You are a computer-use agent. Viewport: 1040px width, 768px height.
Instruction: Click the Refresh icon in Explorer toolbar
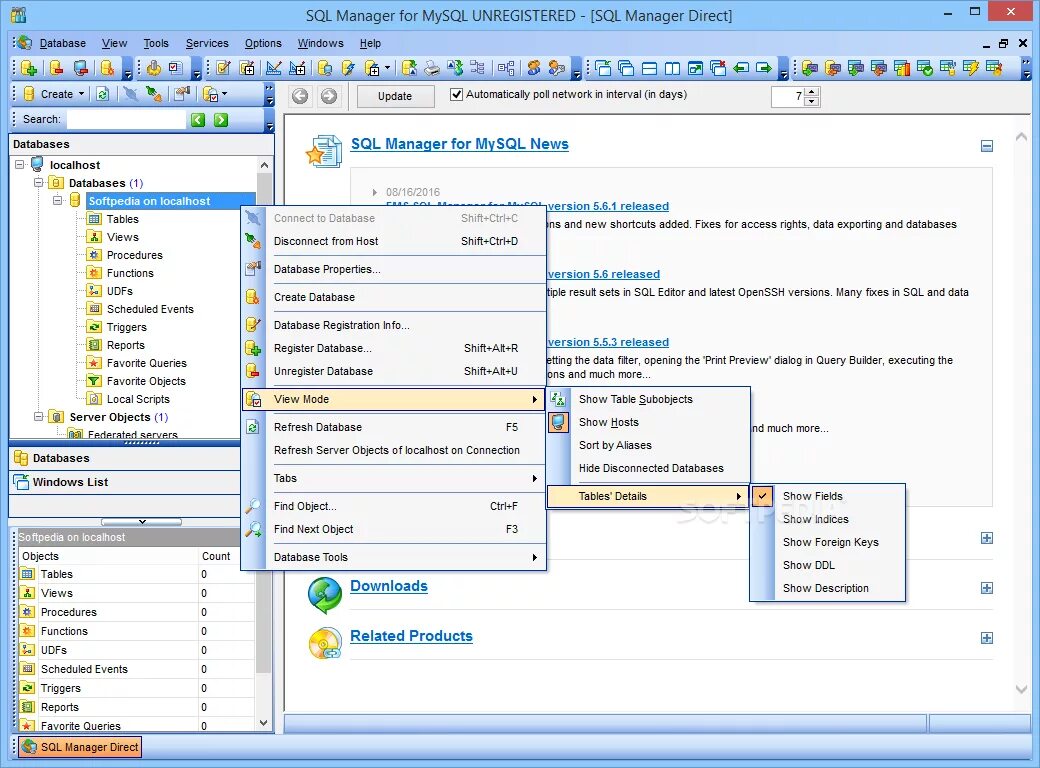coord(103,94)
